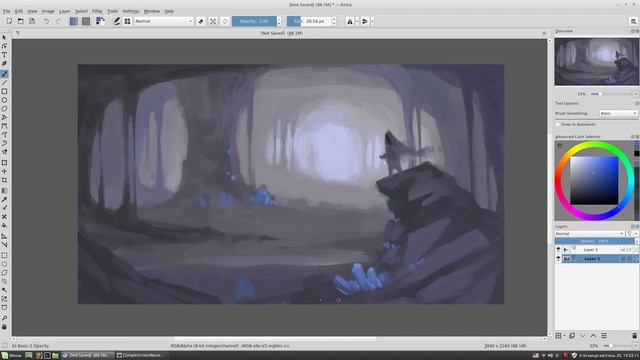This screenshot has width=640, height=360.
Task: Toggle lock on Layer 1
Action: pos(623,258)
